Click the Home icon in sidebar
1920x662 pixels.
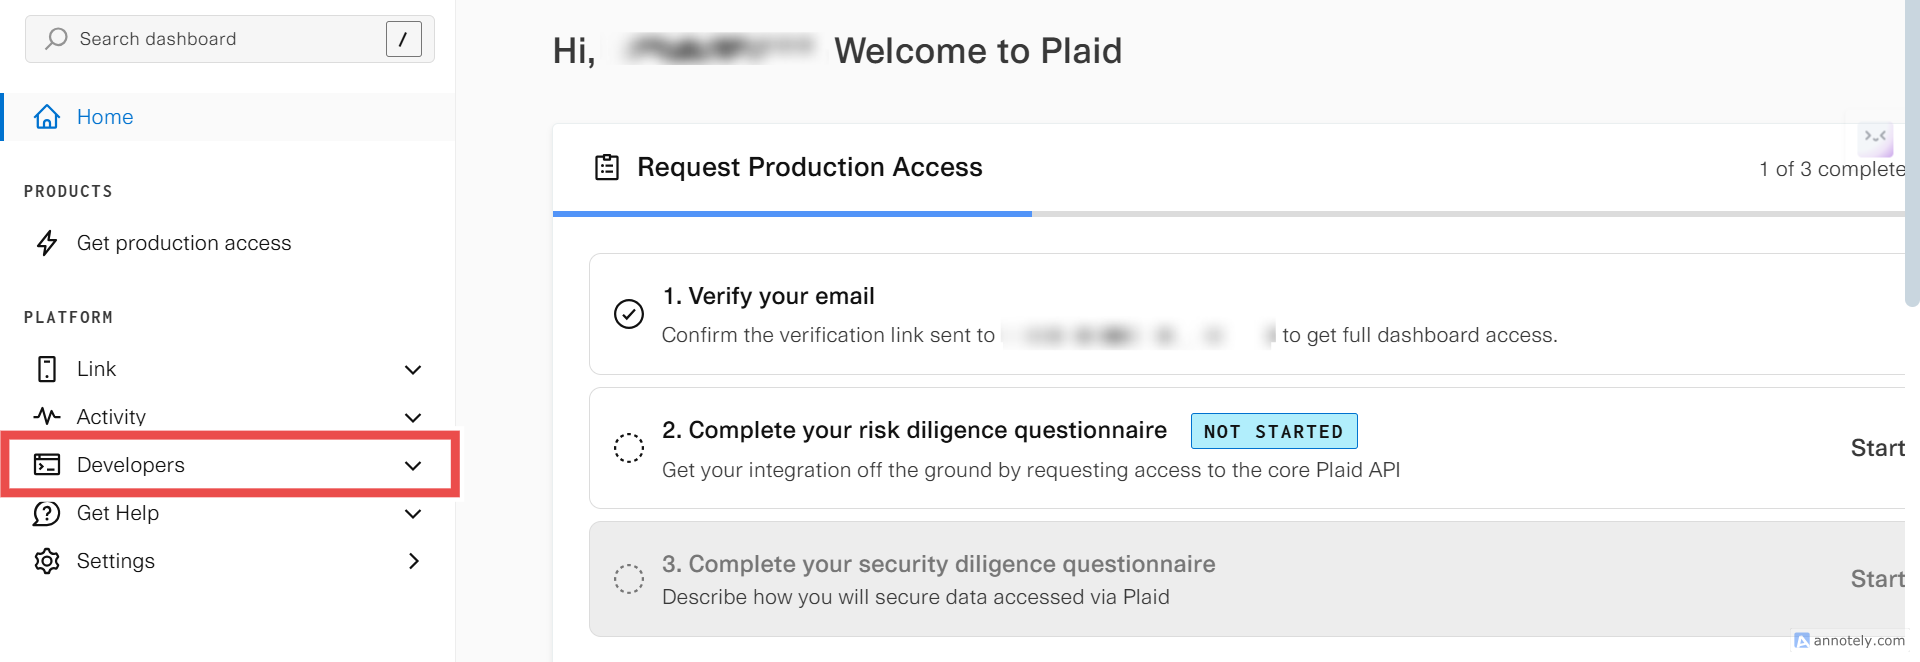tap(46, 117)
